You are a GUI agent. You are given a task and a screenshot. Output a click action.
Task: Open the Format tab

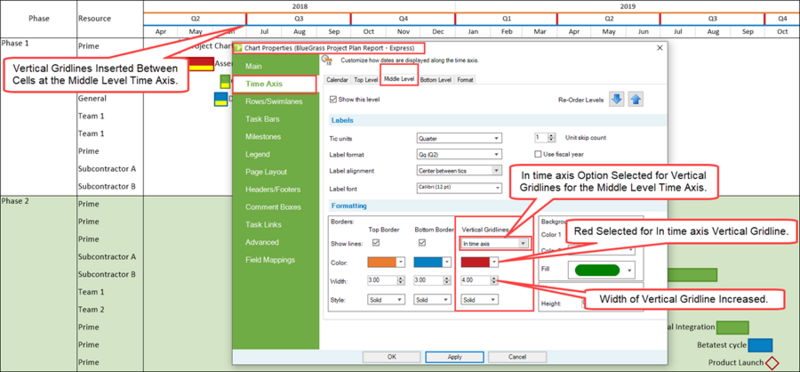465,80
